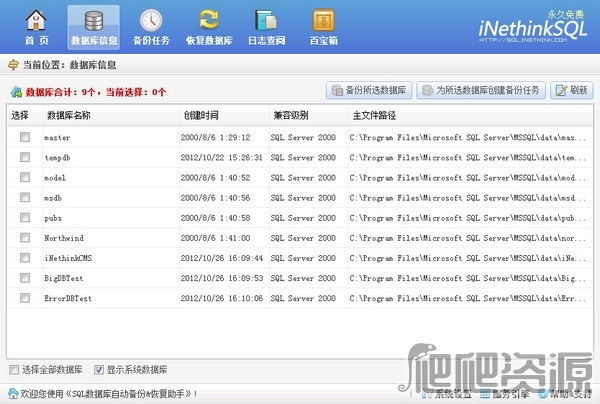Open 帮助&支持 link in status bar
The width and height of the screenshot is (600, 404).
[x=570, y=394]
